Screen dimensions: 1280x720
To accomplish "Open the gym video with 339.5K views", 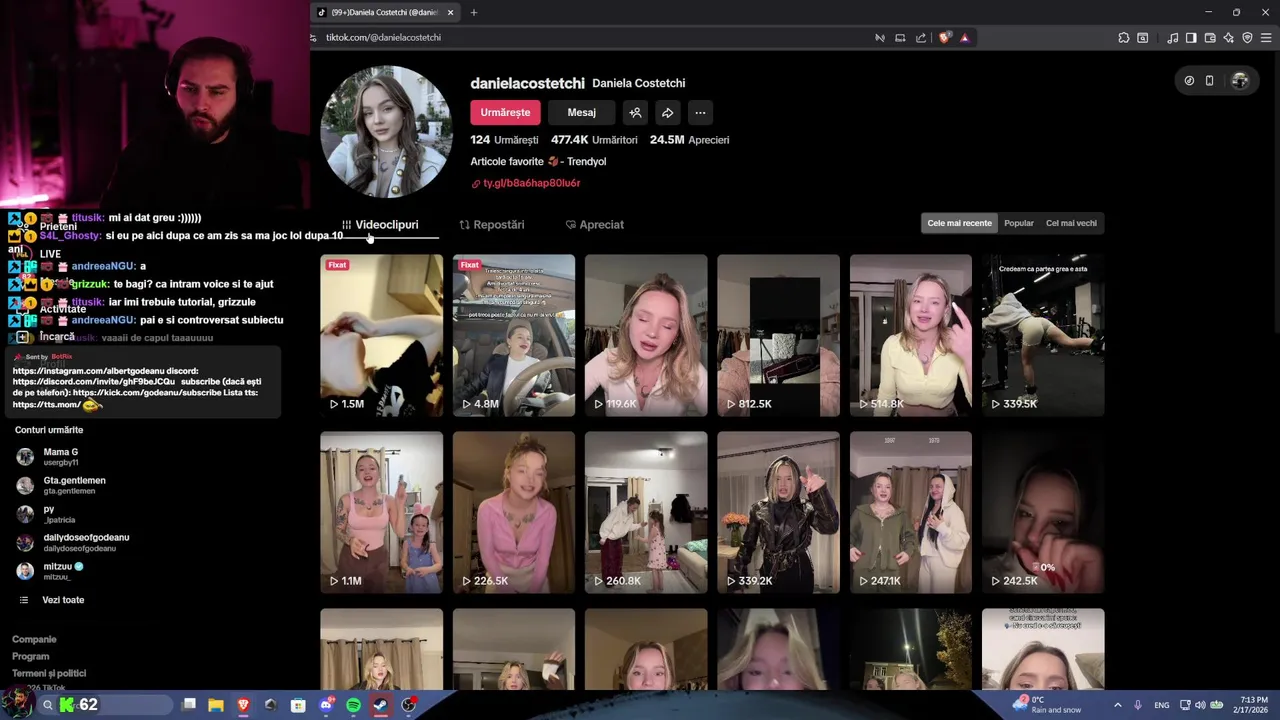I will 1043,335.
